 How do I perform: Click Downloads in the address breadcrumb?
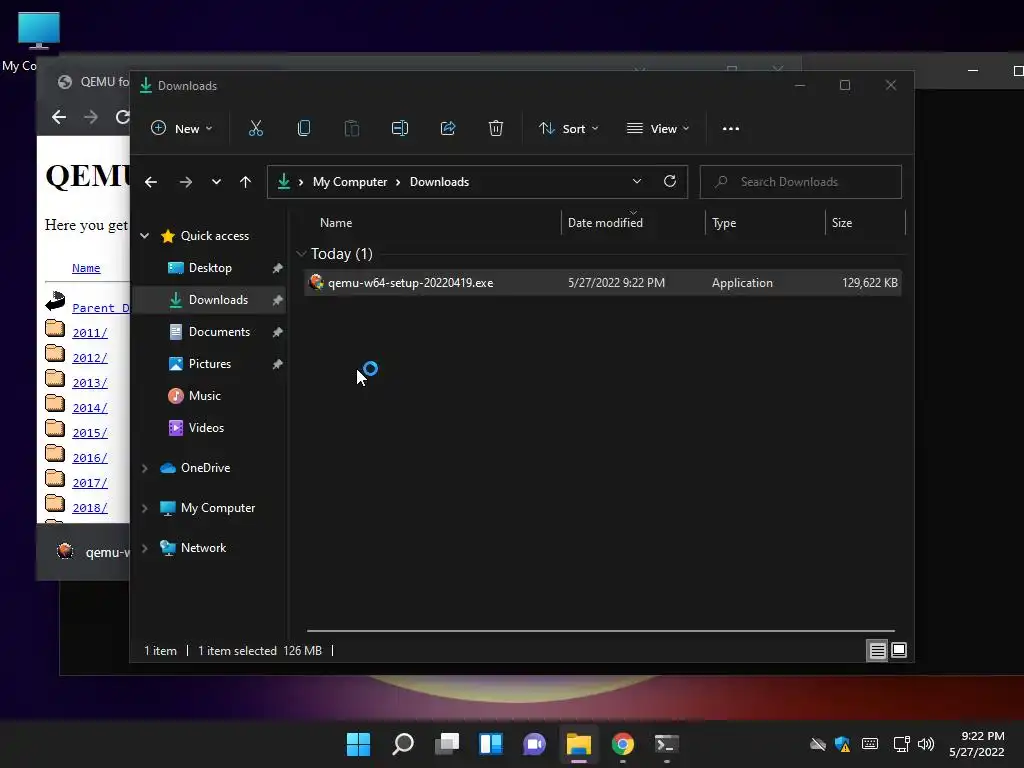440,182
